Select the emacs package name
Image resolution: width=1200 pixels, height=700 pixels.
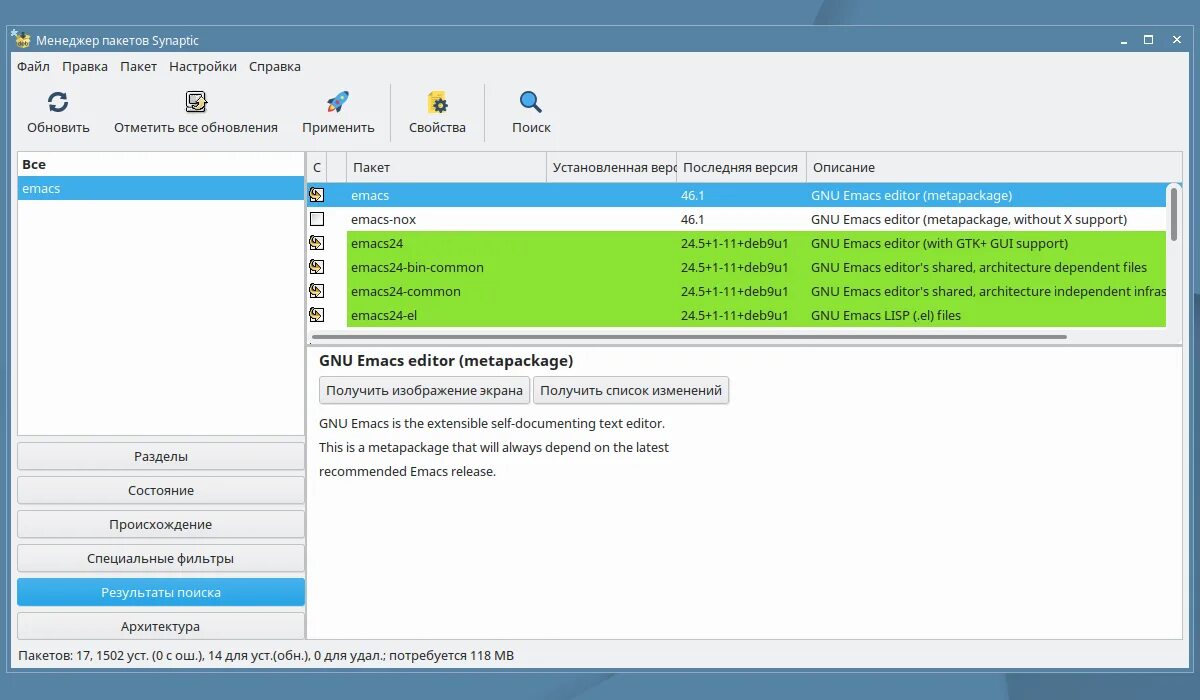[x=370, y=195]
